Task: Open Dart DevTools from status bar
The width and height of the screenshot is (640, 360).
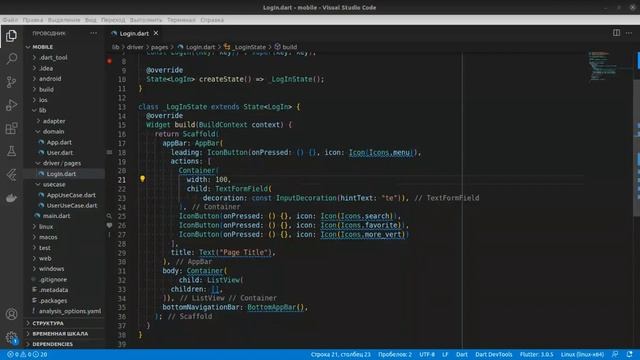Action: (x=493, y=354)
